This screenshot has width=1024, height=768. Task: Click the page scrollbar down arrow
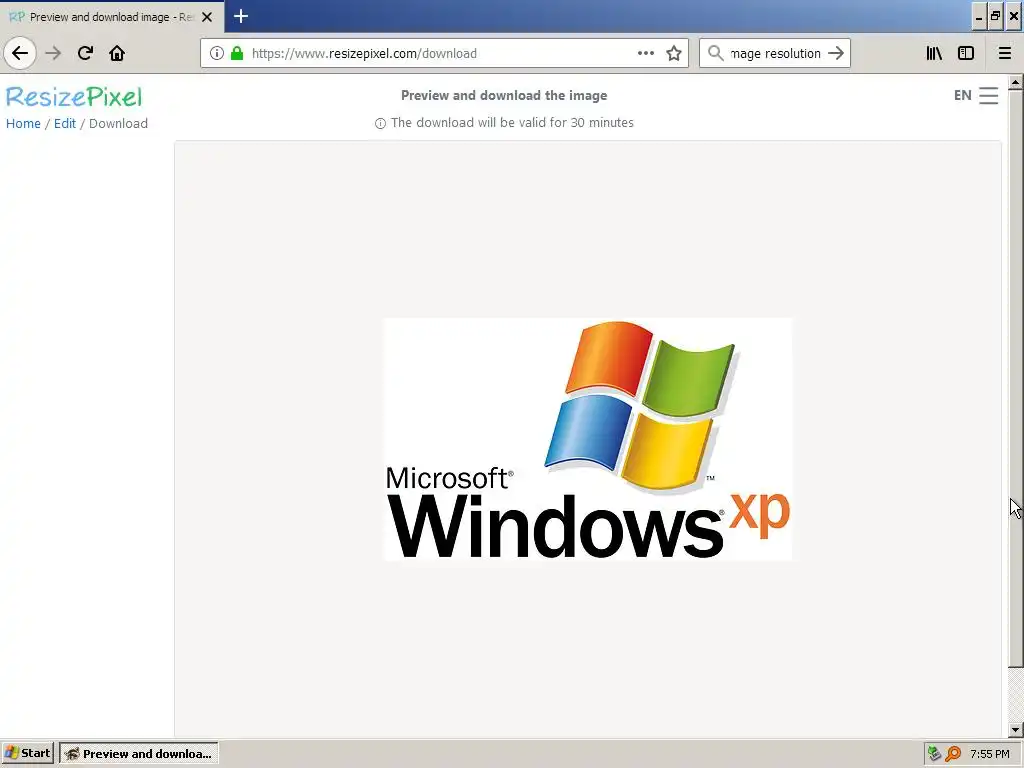tap(1015, 730)
